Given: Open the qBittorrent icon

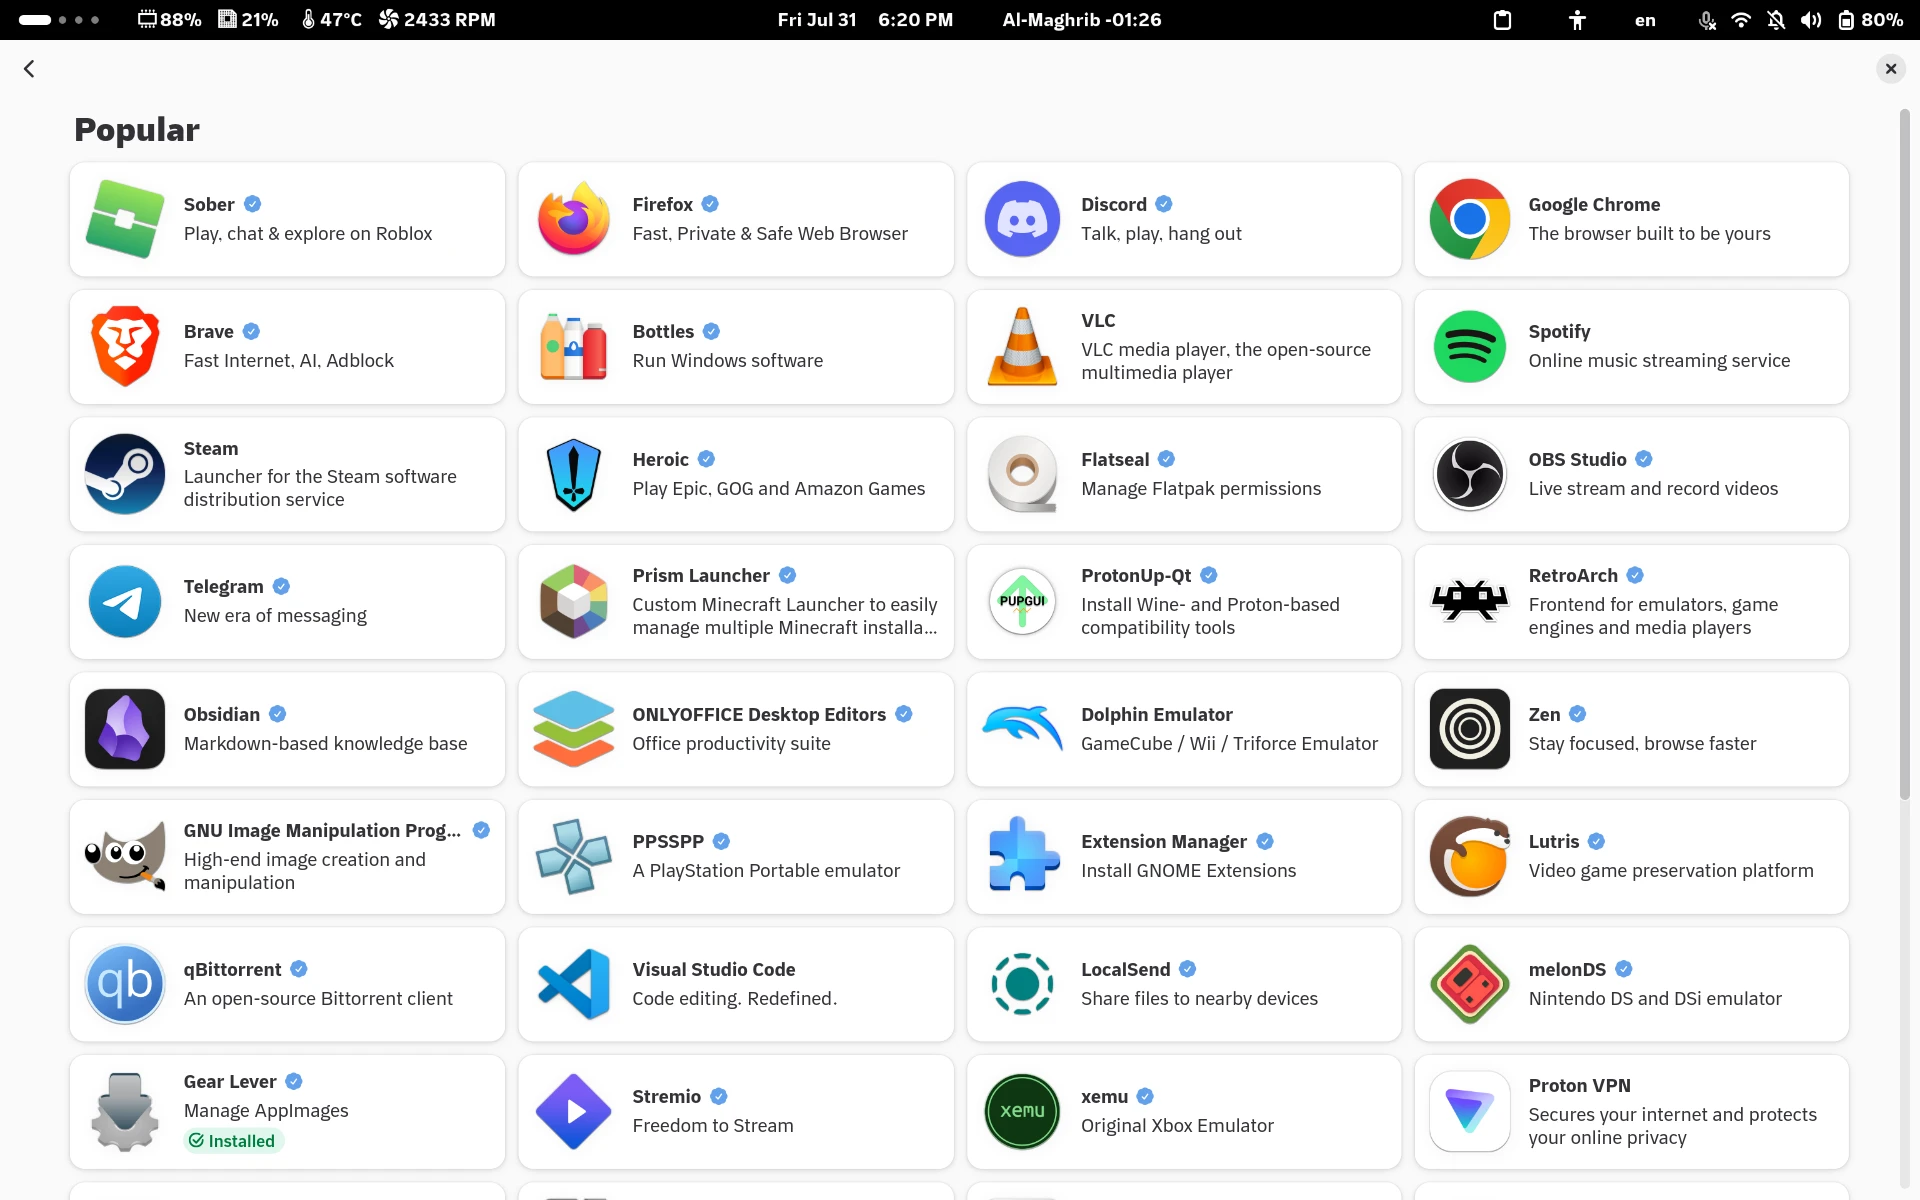Looking at the screenshot, I should [125, 984].
